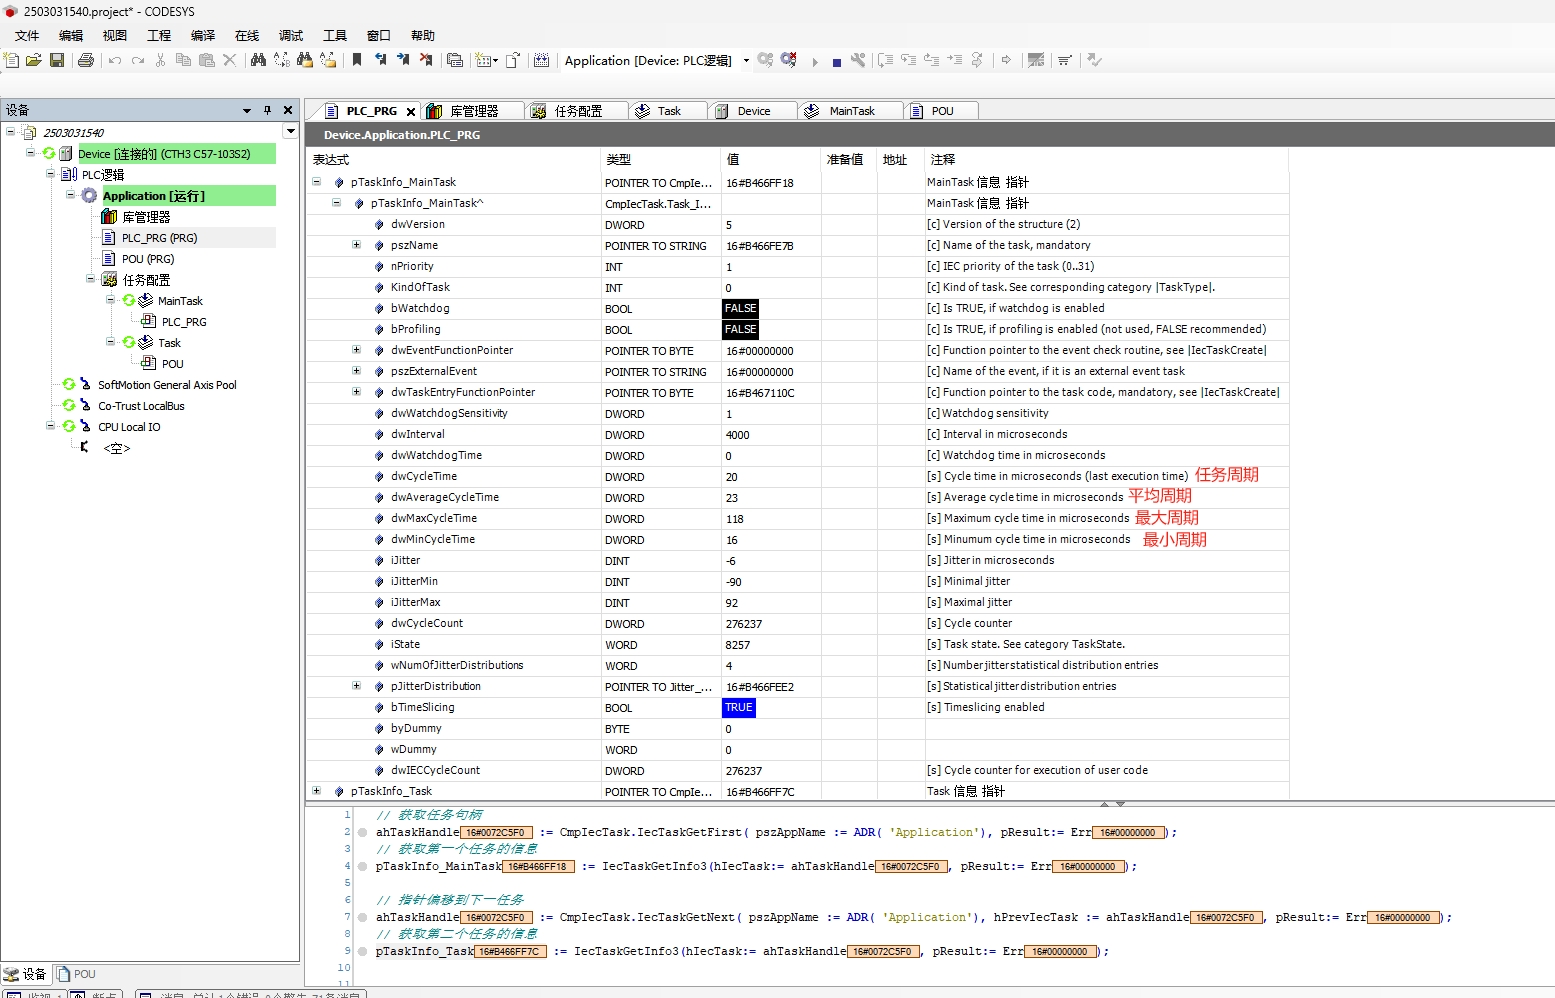Screen dimensions: 1555x998
Task: Close the 设备 panel
Action: pyautogui.click(x=288, y=110)
